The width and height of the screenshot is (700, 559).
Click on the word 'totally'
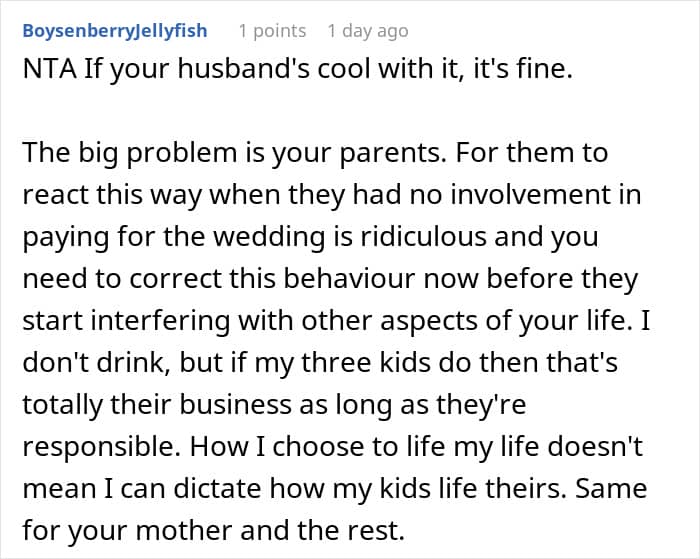pyautogui.click(x=62, y=405)
